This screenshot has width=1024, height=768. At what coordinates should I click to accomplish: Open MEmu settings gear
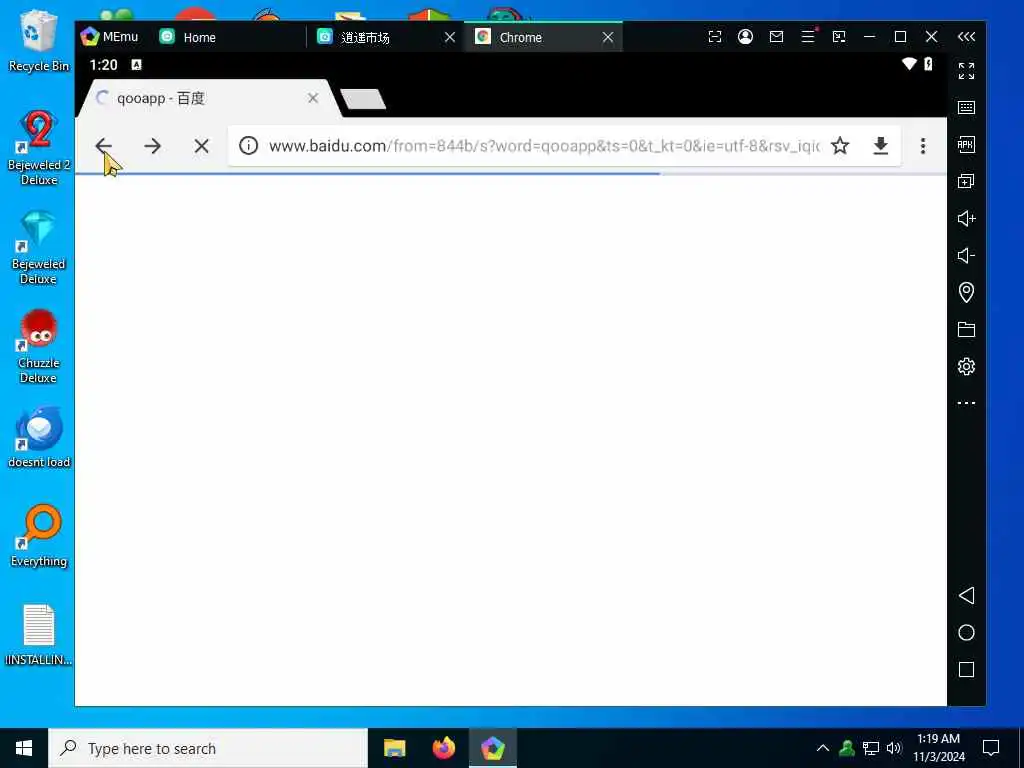[967, 366]
